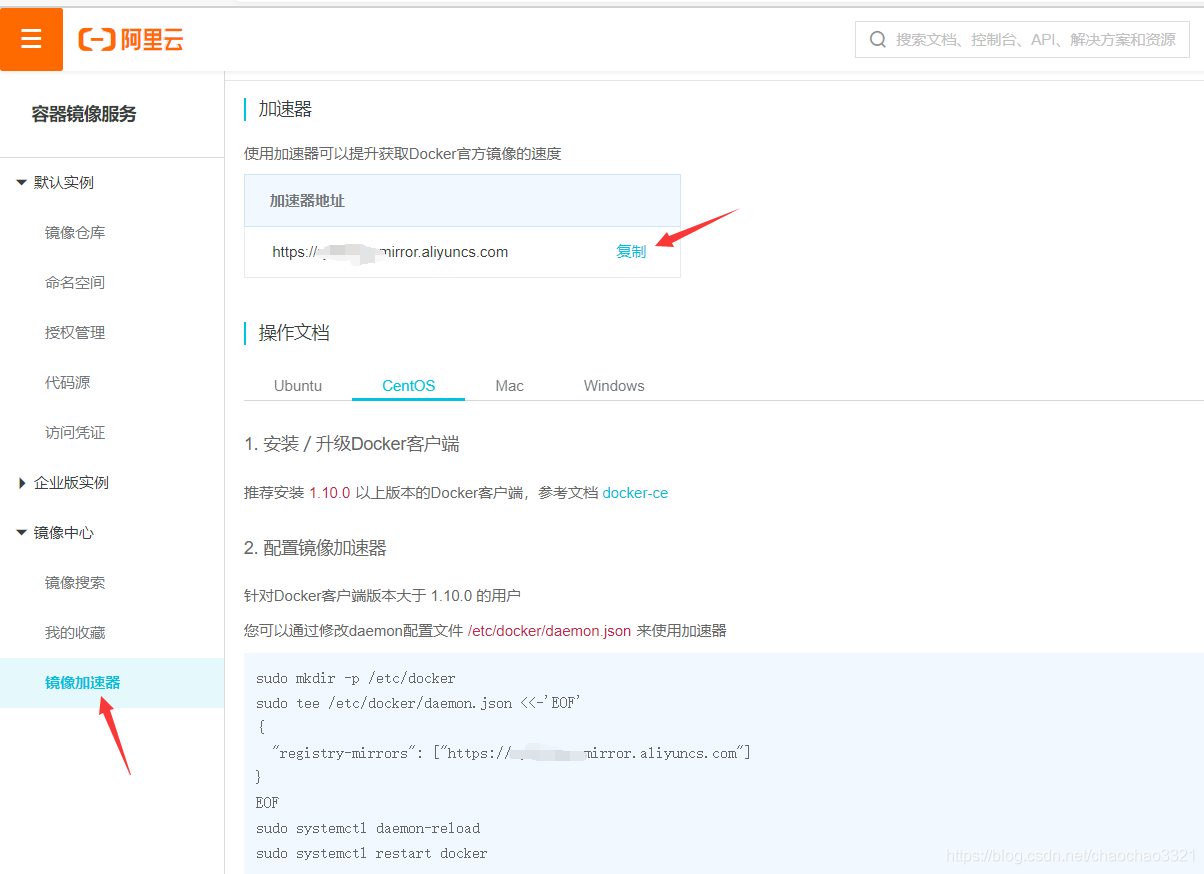Switch to the Mac tab

tap(509, 386)
